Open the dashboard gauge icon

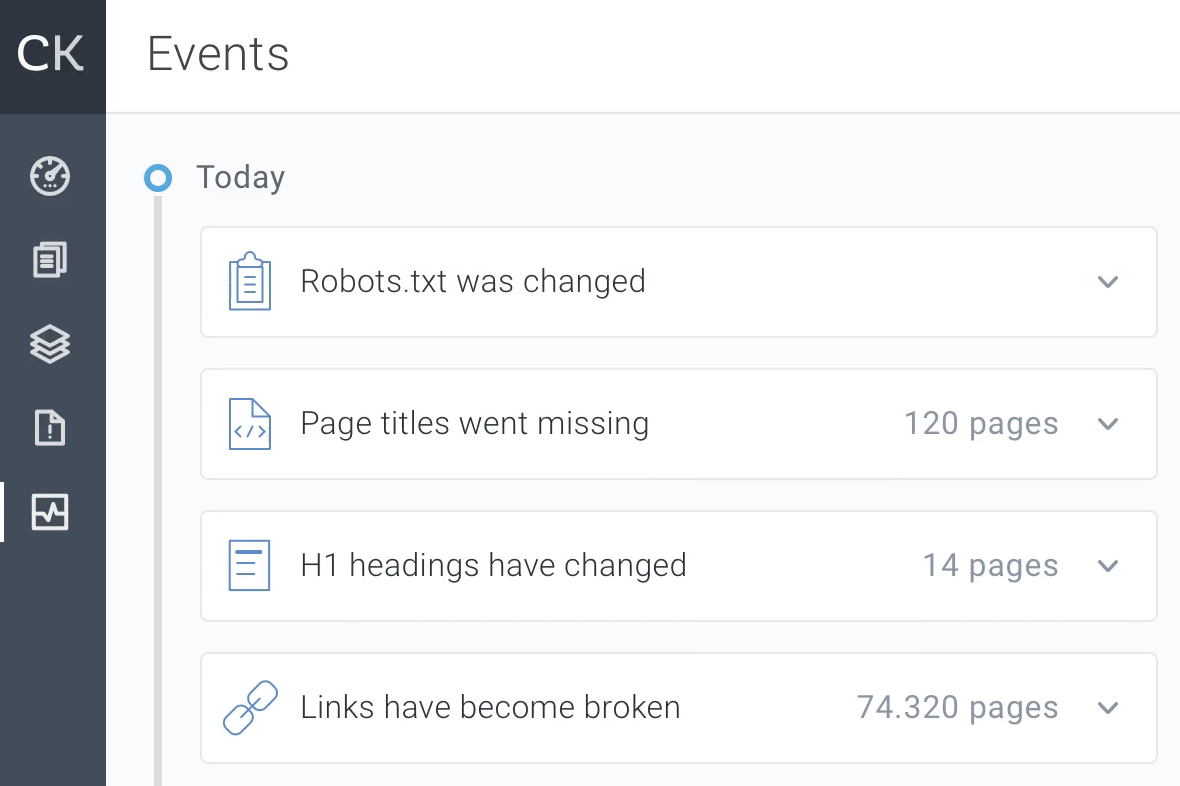[50, 176]
